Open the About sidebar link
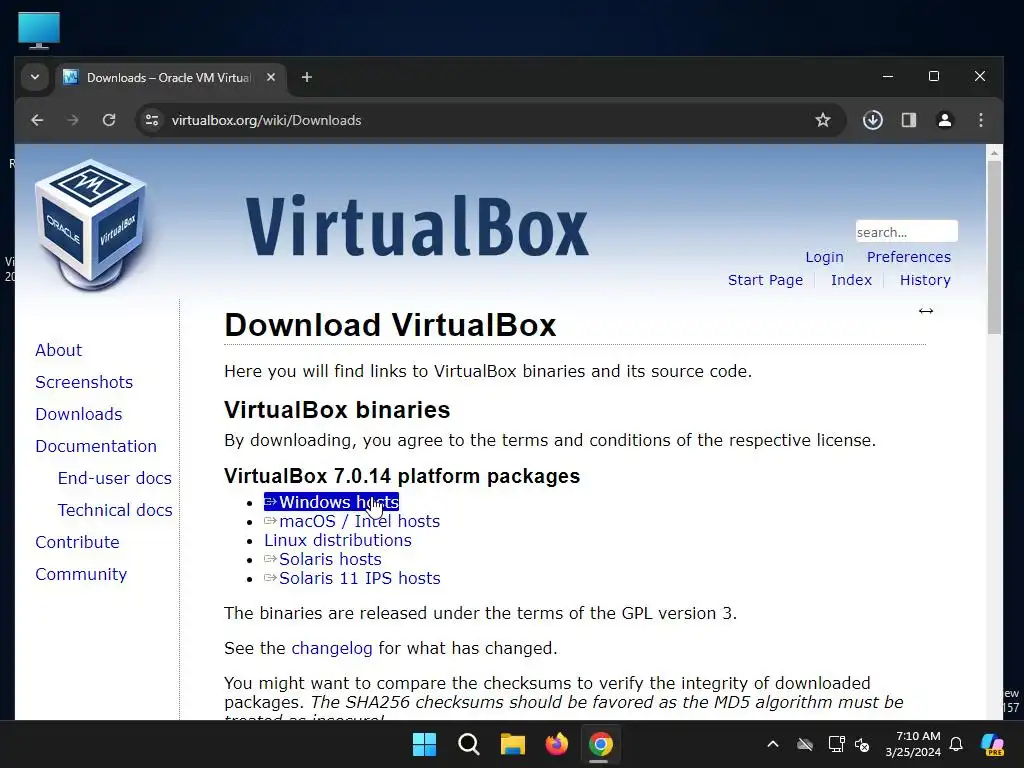Image resolution: width=1024 pixels, height=768 pixels. [x=59, y=350]
